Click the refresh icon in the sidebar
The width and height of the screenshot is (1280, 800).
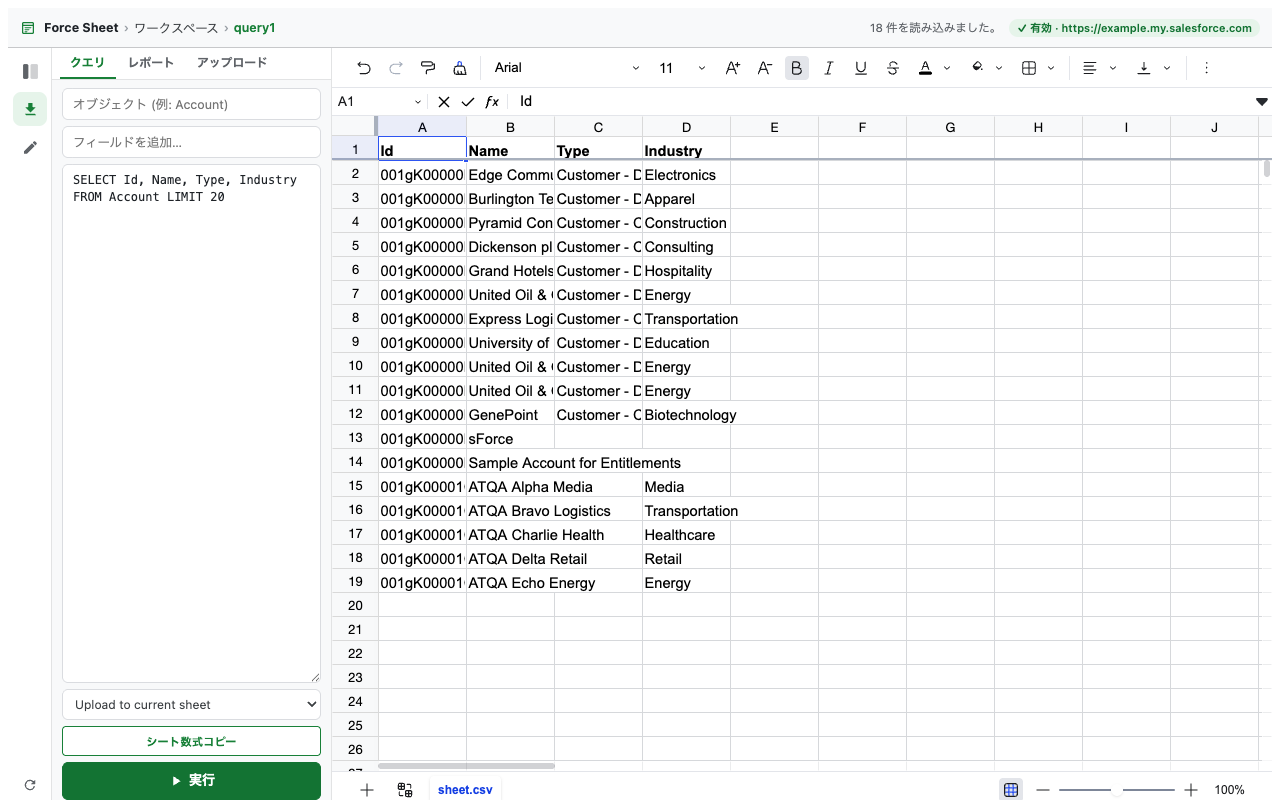(30, 785)
